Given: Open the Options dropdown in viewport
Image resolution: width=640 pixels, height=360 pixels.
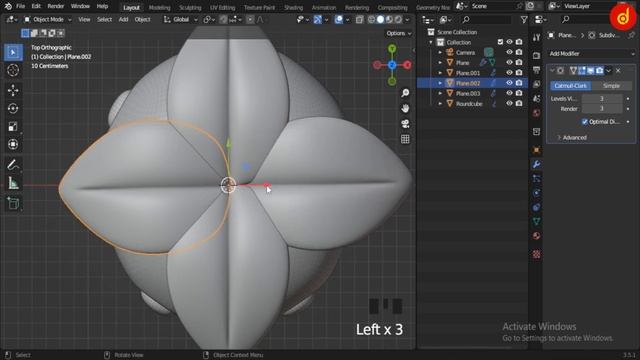Looking at the screenshot, I should (x=399, y=33).
